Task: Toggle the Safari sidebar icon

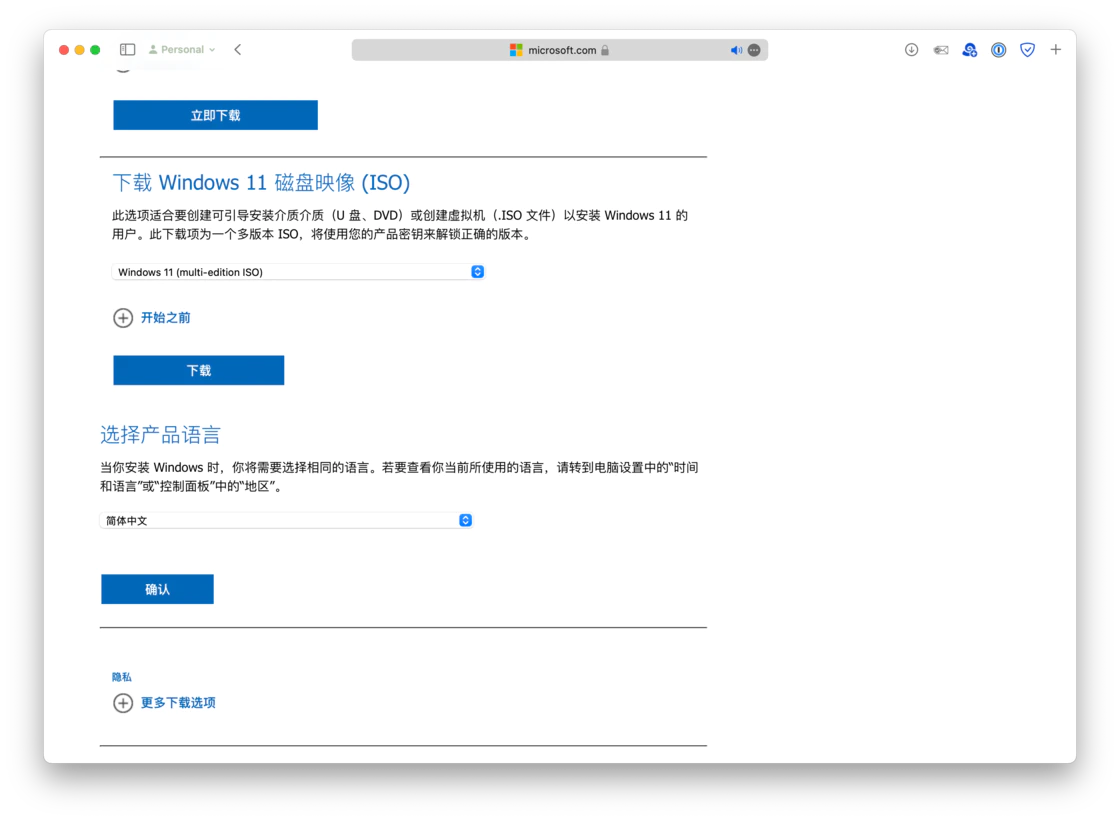Action: pyautogui.click(x=128, y=49)
